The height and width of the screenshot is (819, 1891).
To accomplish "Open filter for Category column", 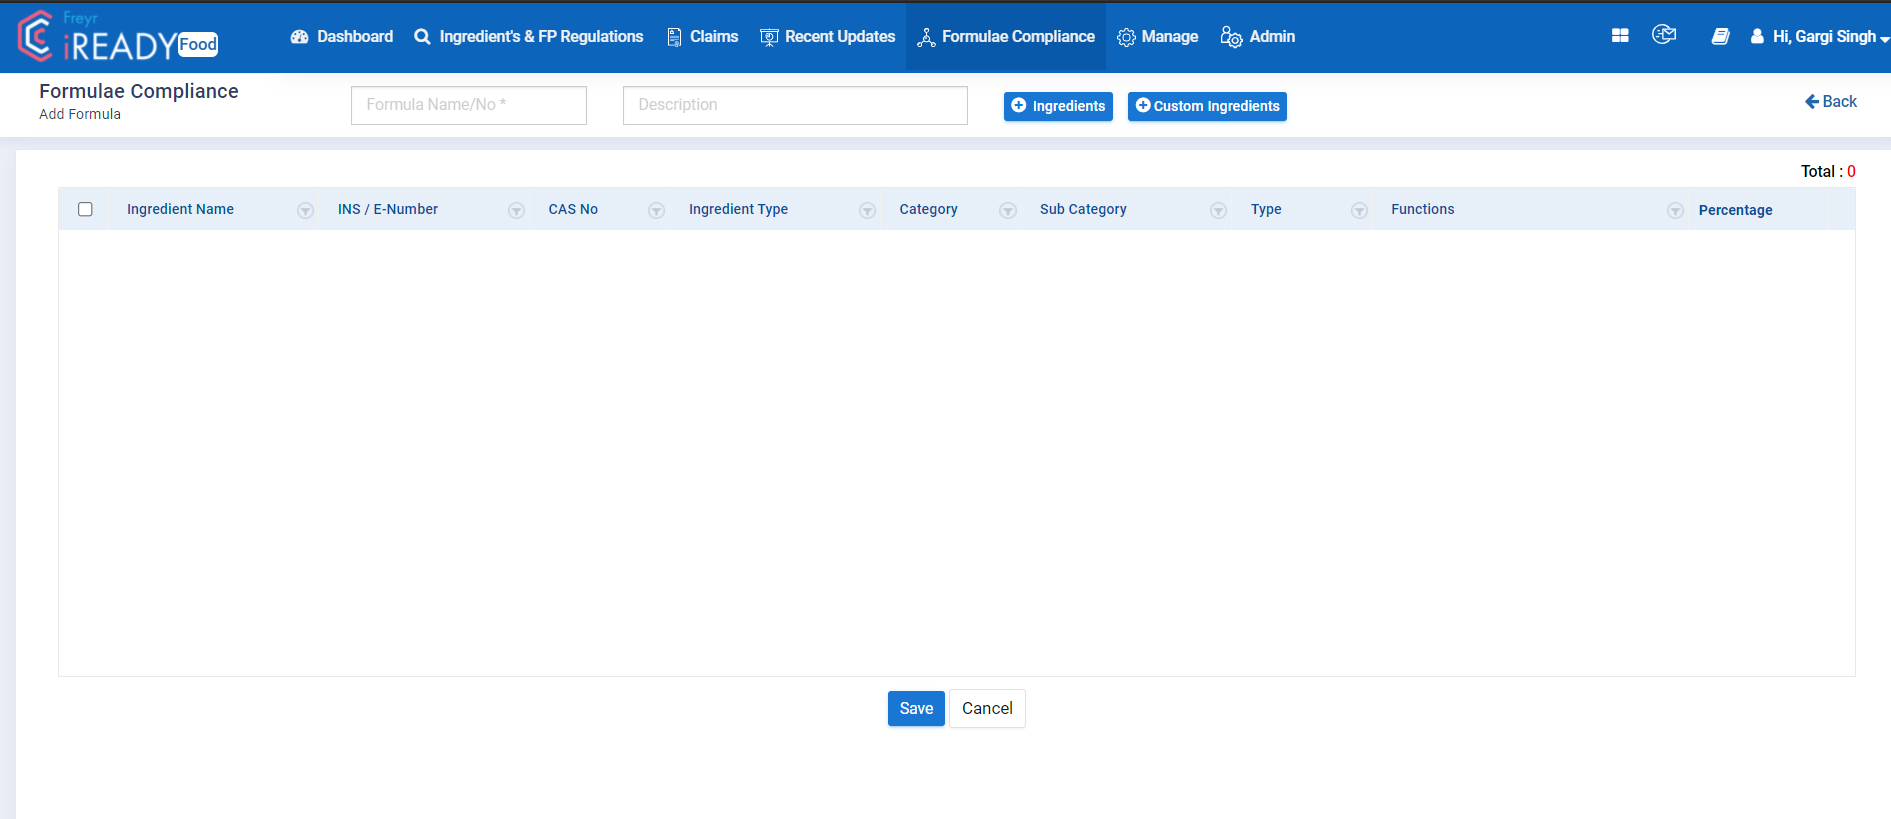I will click(1008, 210).
